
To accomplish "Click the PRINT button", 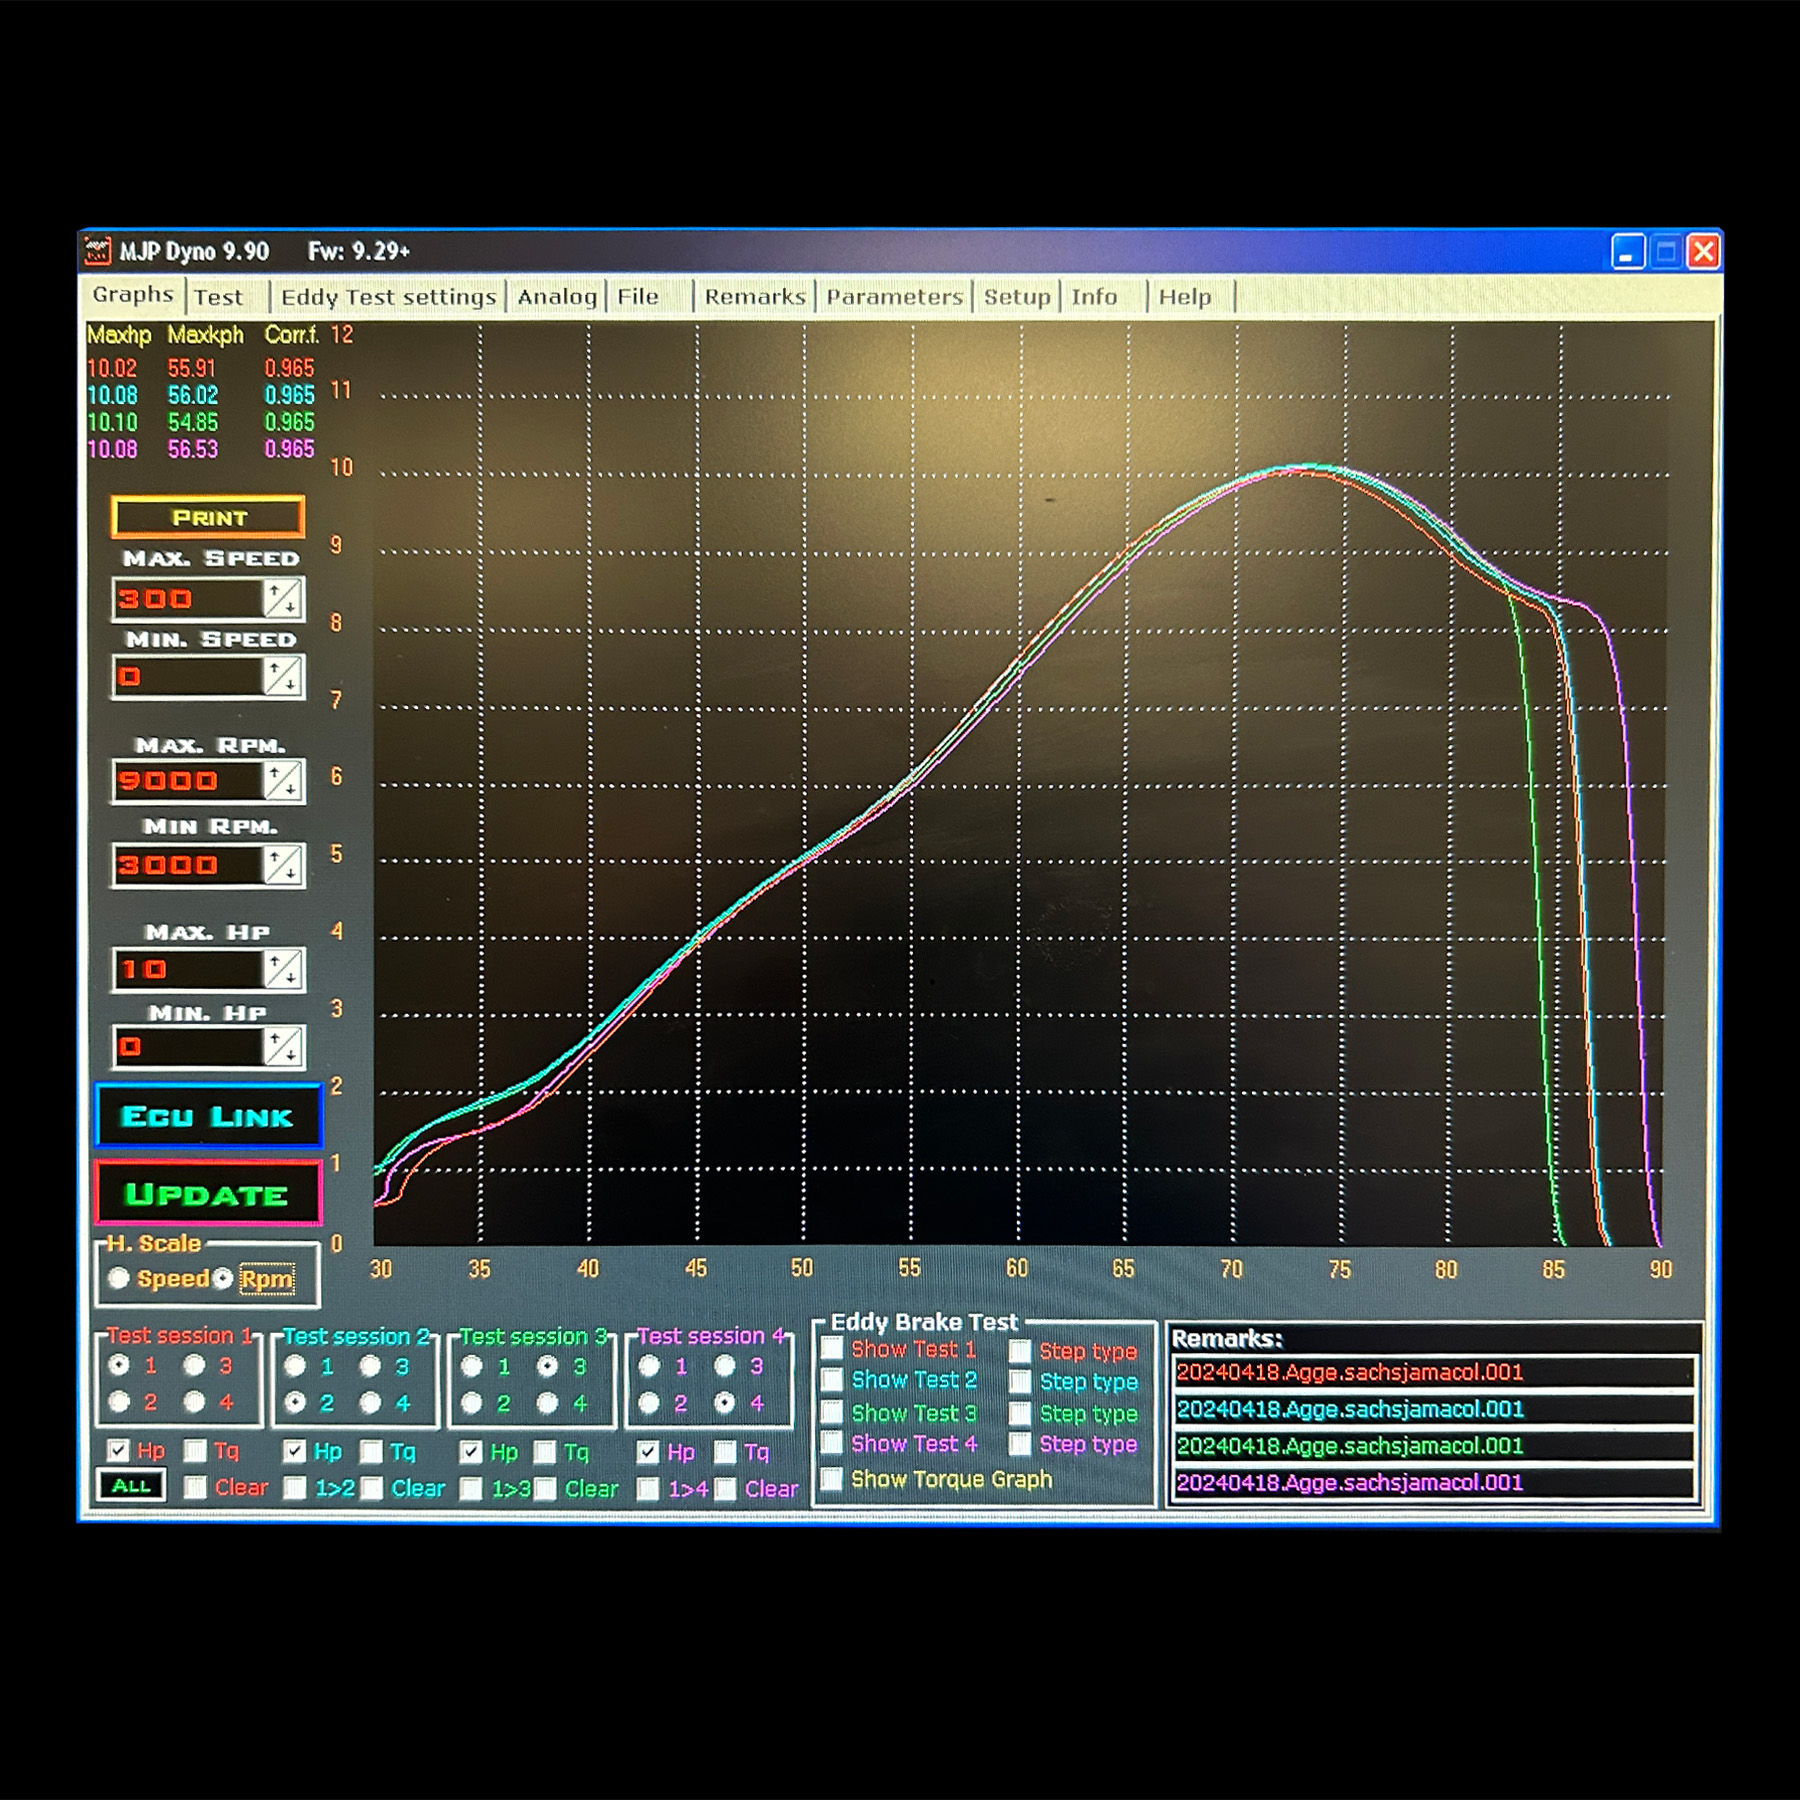I will point(208,517).
